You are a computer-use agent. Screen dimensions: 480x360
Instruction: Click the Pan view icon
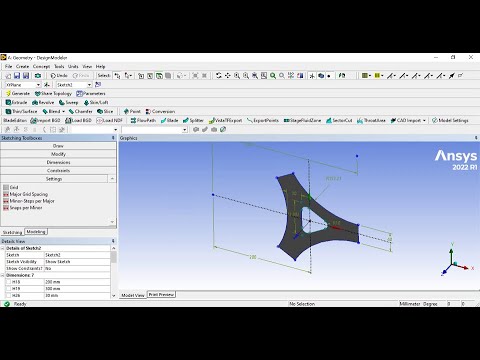(x=228, y=76)
